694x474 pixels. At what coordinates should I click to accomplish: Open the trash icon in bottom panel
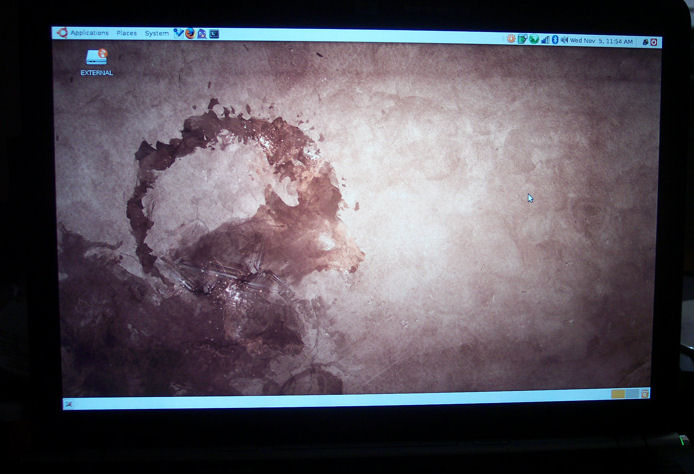click(x=645, y=393)
